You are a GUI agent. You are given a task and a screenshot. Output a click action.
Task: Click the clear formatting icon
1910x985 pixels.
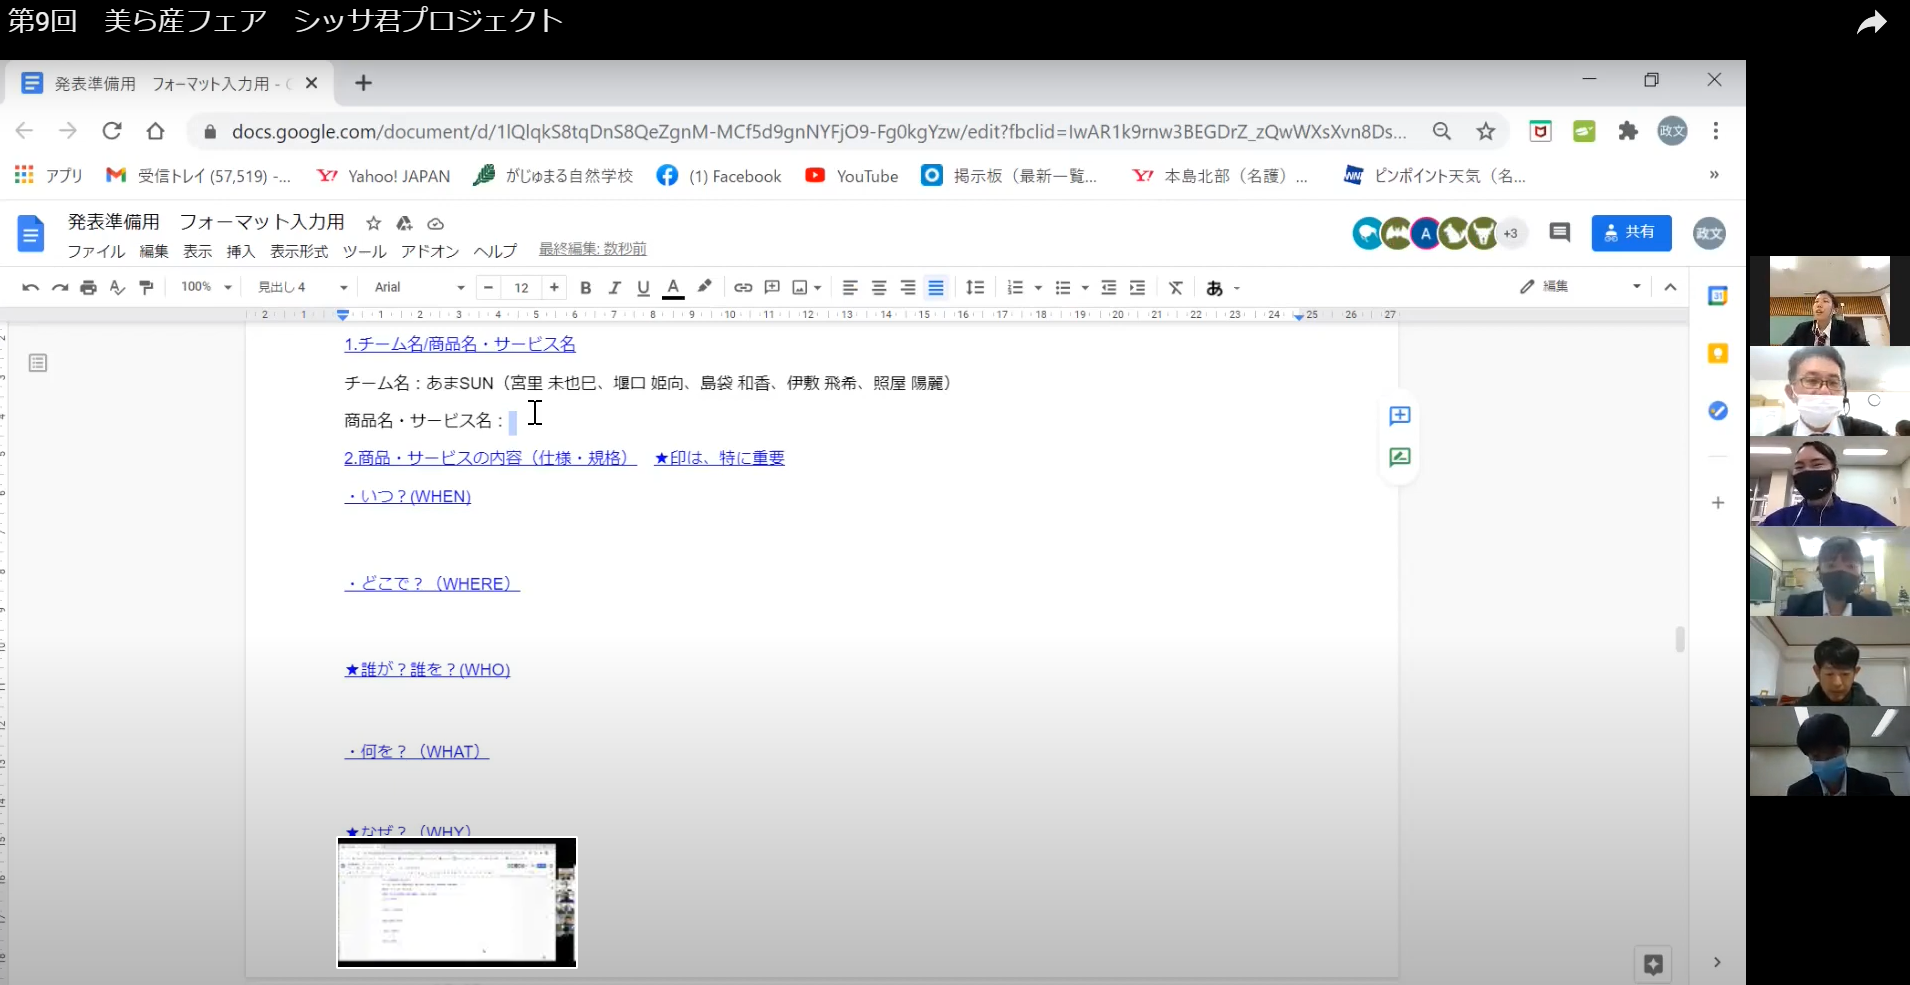(x=1176, y=288)
